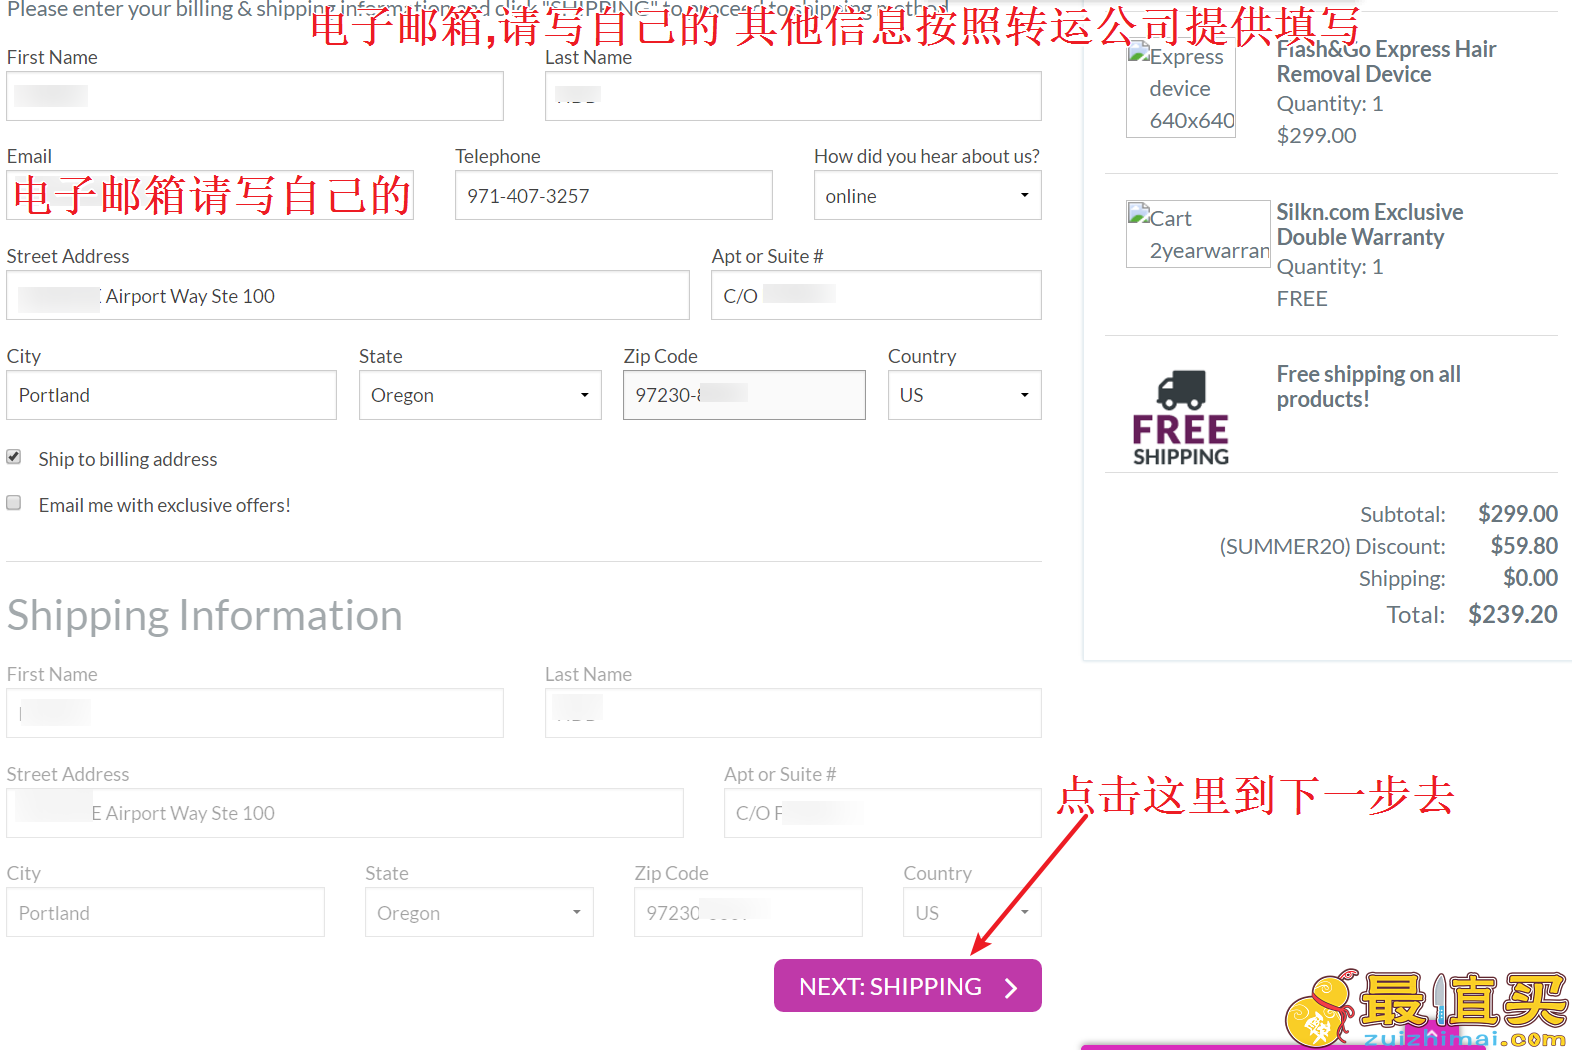Open the 'How did you hear about us?' dropdown
Screen dimensions: 1572x1050
(927, 195)
